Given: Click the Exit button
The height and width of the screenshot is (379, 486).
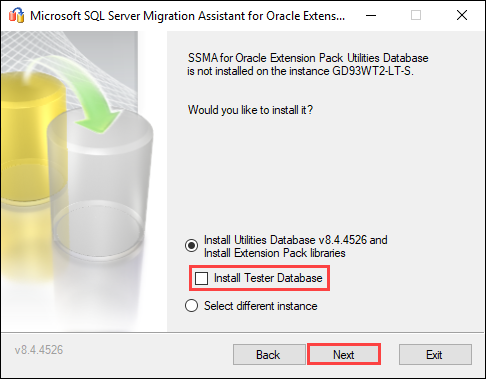Looking at the screenshot, I should [x=435, y=354].
